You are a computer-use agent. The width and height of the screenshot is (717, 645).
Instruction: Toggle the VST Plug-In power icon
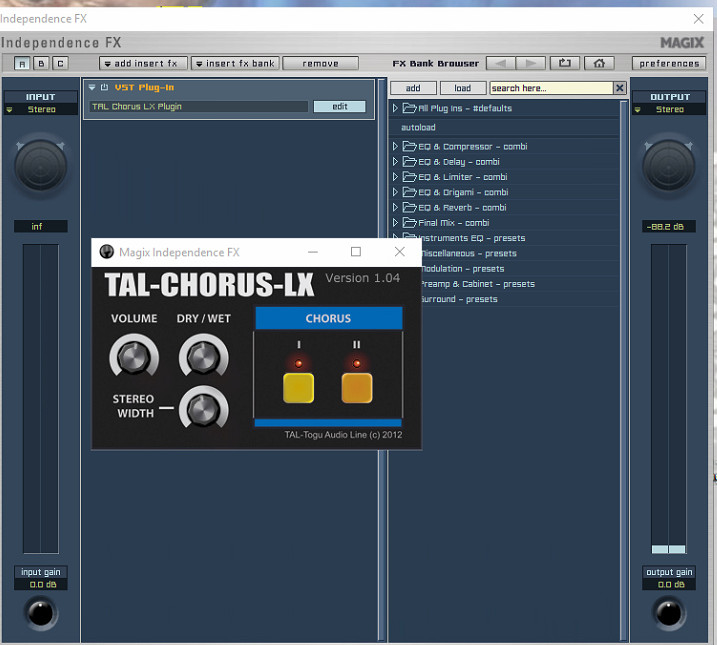click(x=104, y=87)
